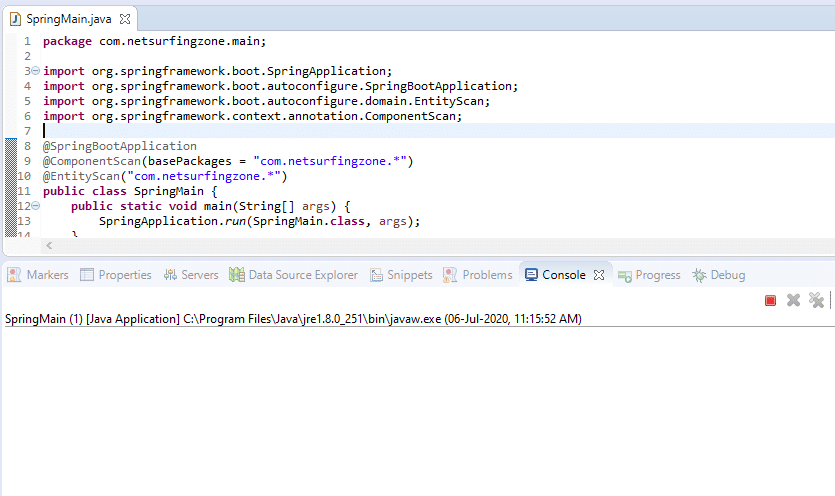Click Remove Launch gray X icon

coord(793,300)
